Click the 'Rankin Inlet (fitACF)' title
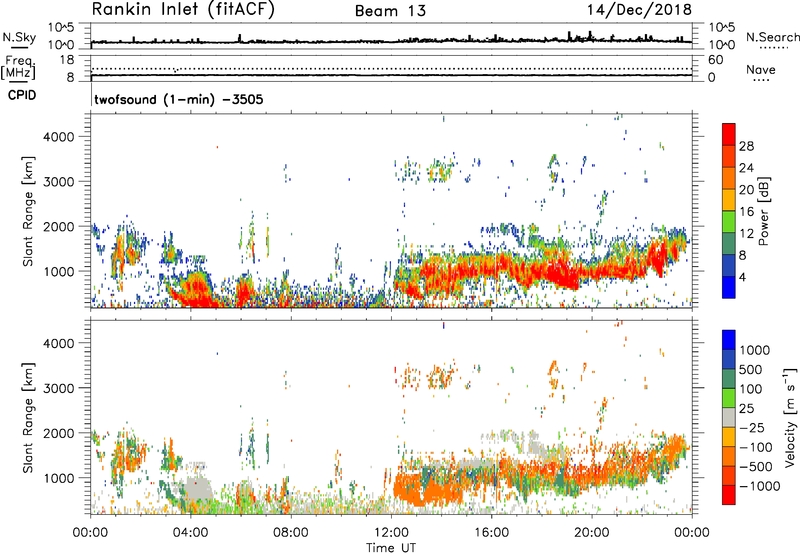The height and width of the screenshot is (554, 800). point(183,9)
